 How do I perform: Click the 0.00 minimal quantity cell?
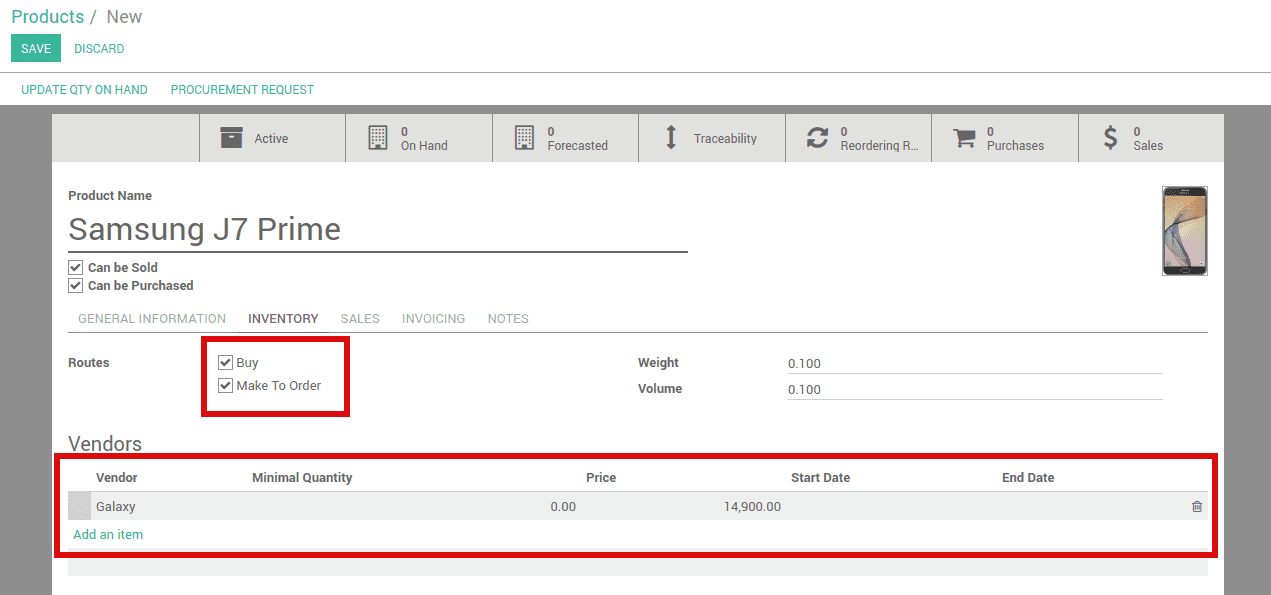(563, 507)
